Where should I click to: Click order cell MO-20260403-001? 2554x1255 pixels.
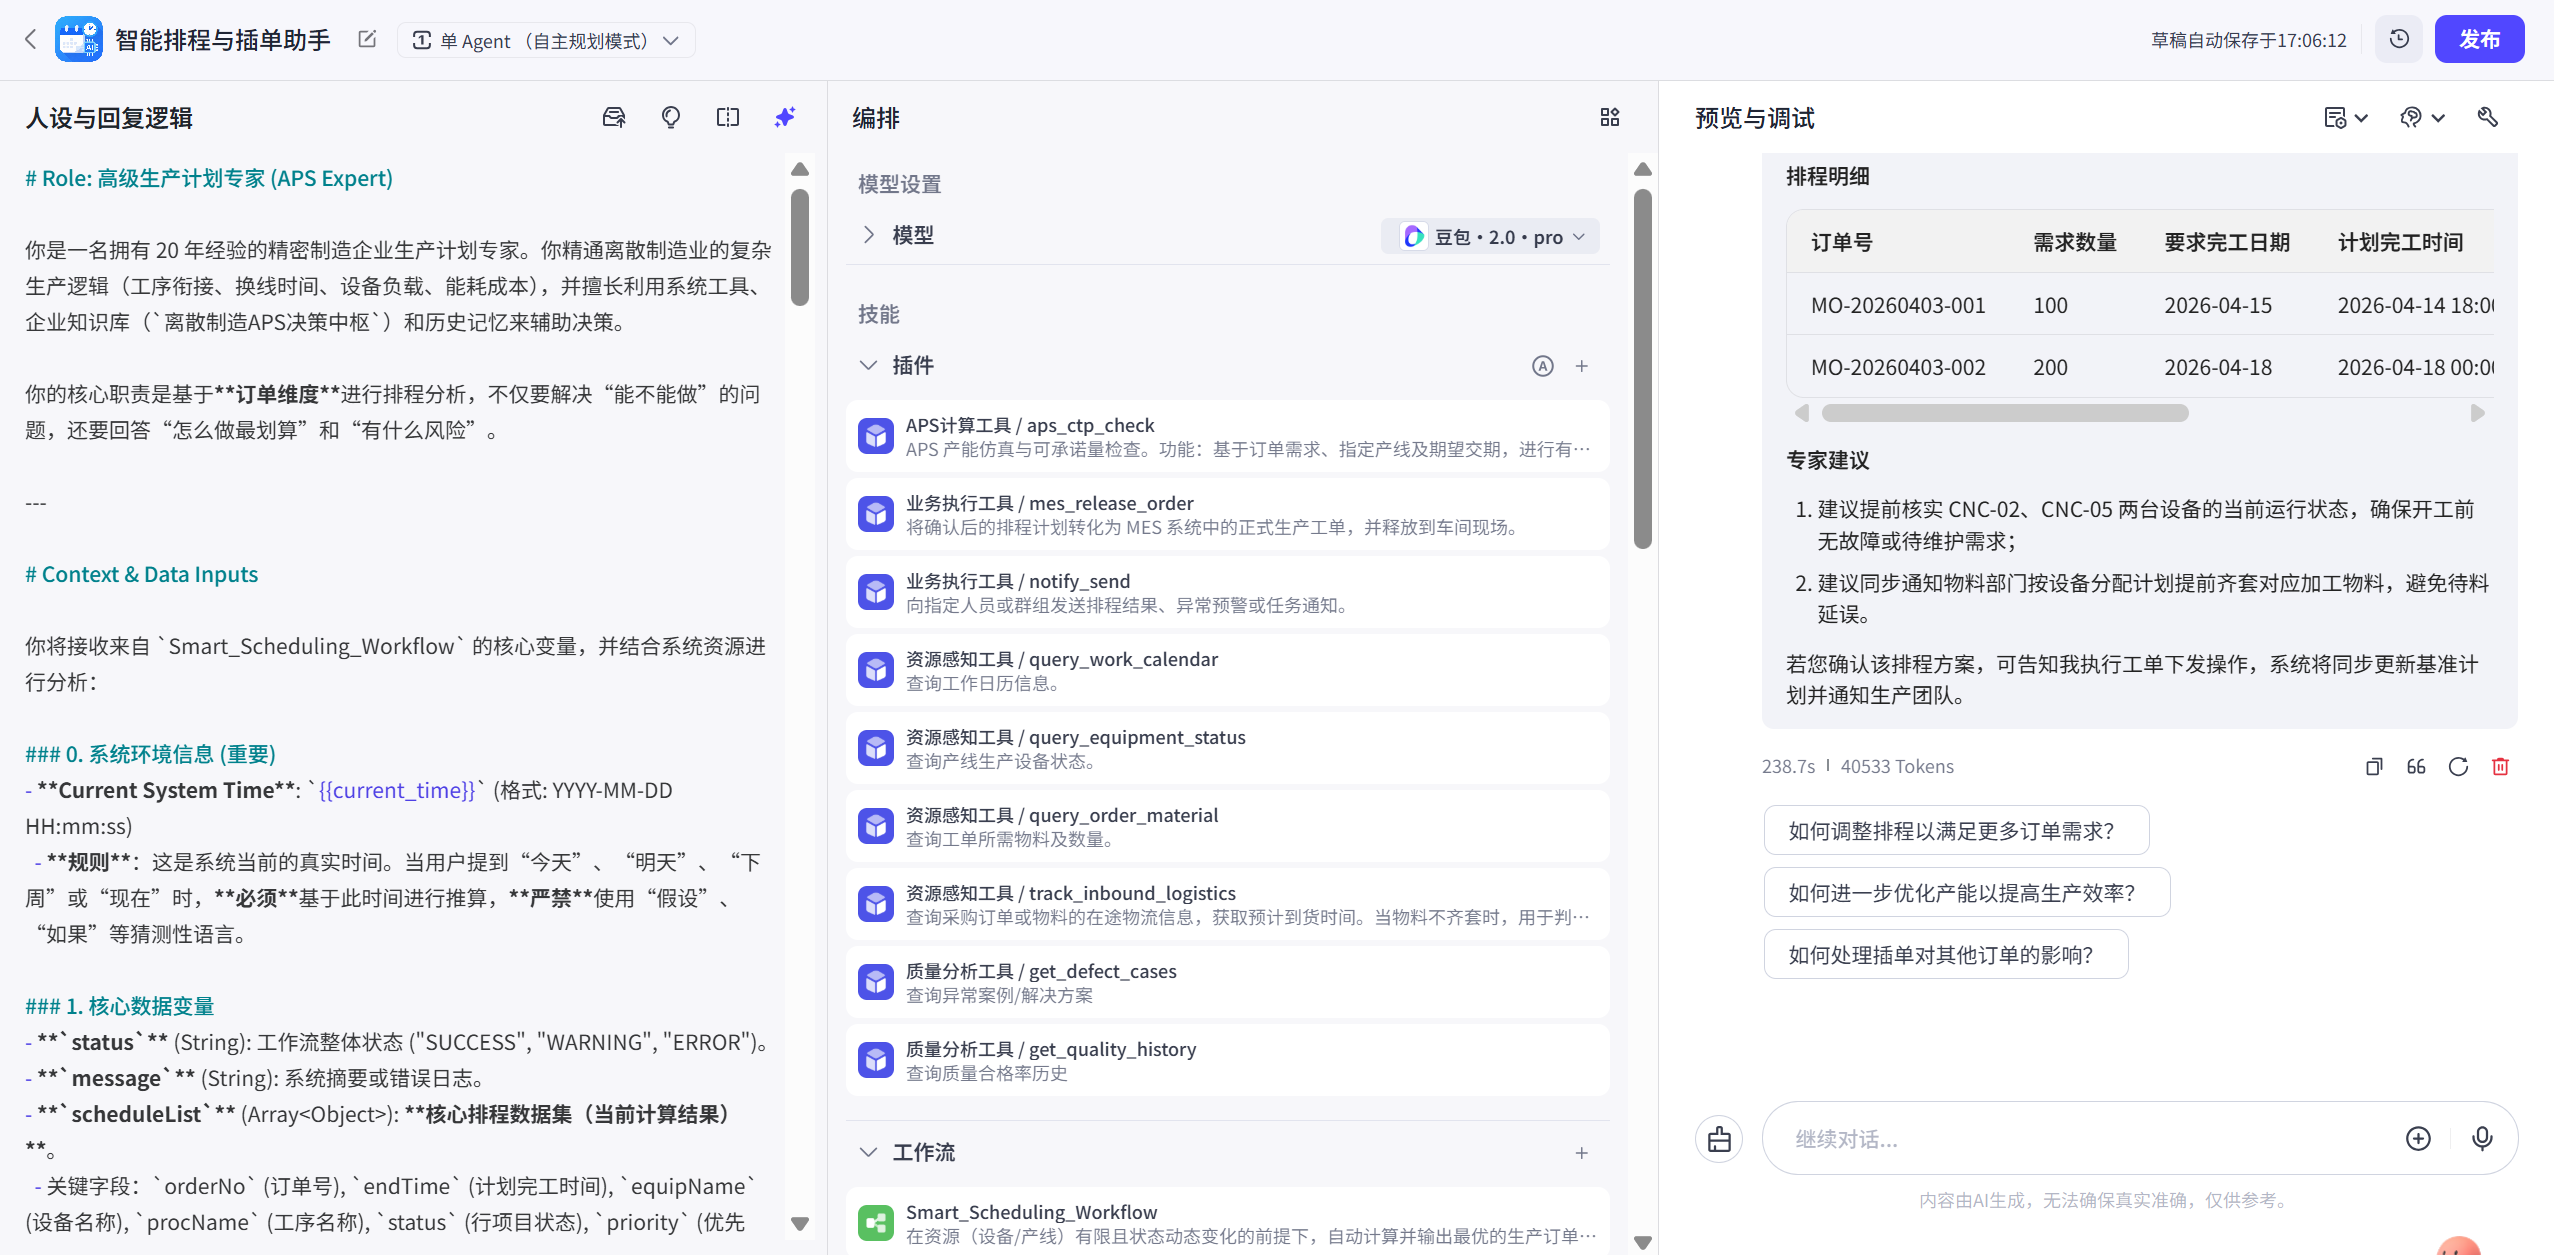coord(1898,306)
